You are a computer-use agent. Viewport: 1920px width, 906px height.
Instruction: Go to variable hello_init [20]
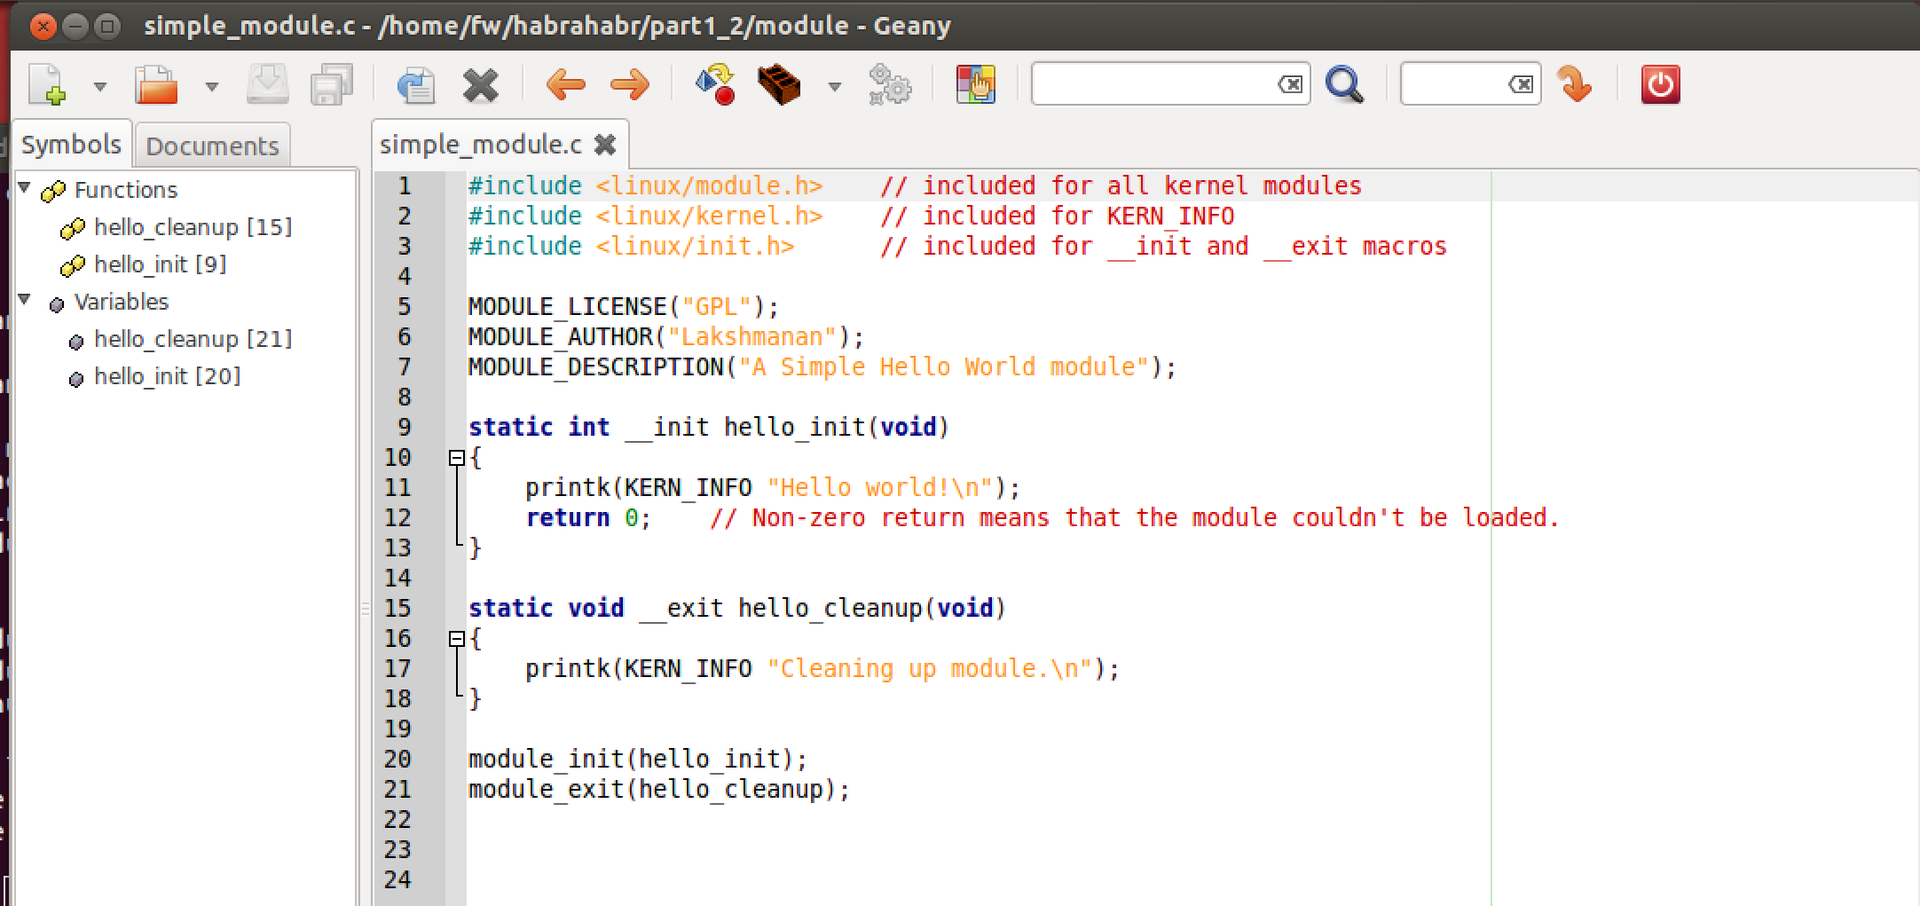pyautogui.click(x=167, y=376)
